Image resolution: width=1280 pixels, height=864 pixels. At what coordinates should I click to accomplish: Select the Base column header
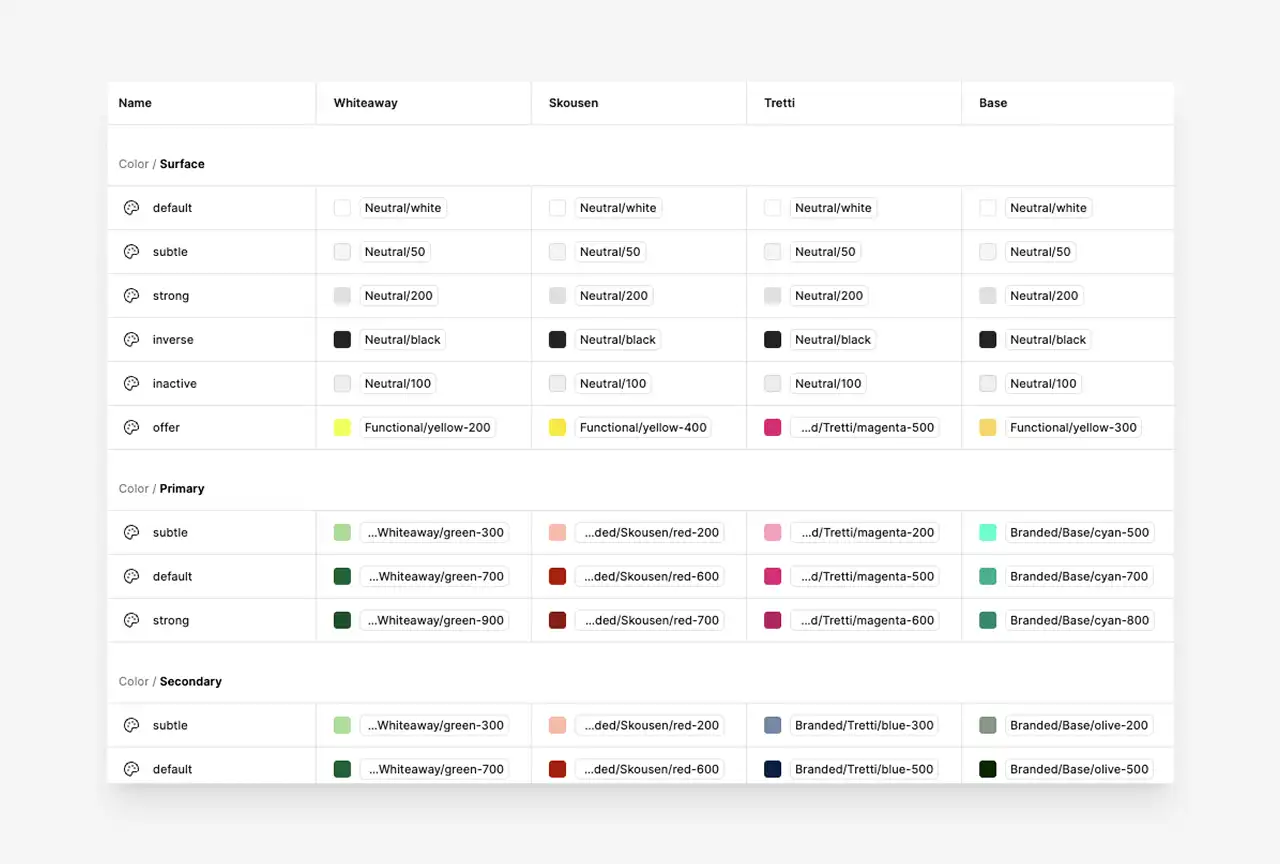point(1068,103)
